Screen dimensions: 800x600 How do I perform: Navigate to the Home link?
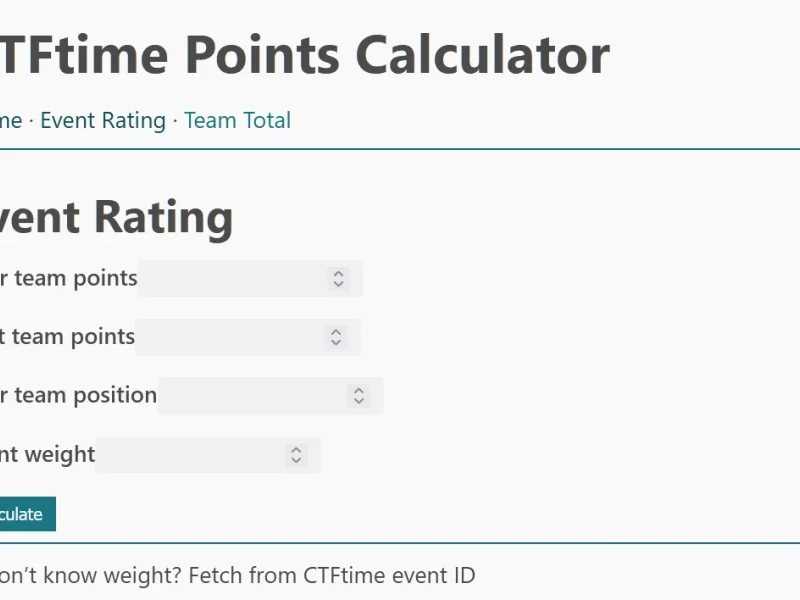coord(10,120)
